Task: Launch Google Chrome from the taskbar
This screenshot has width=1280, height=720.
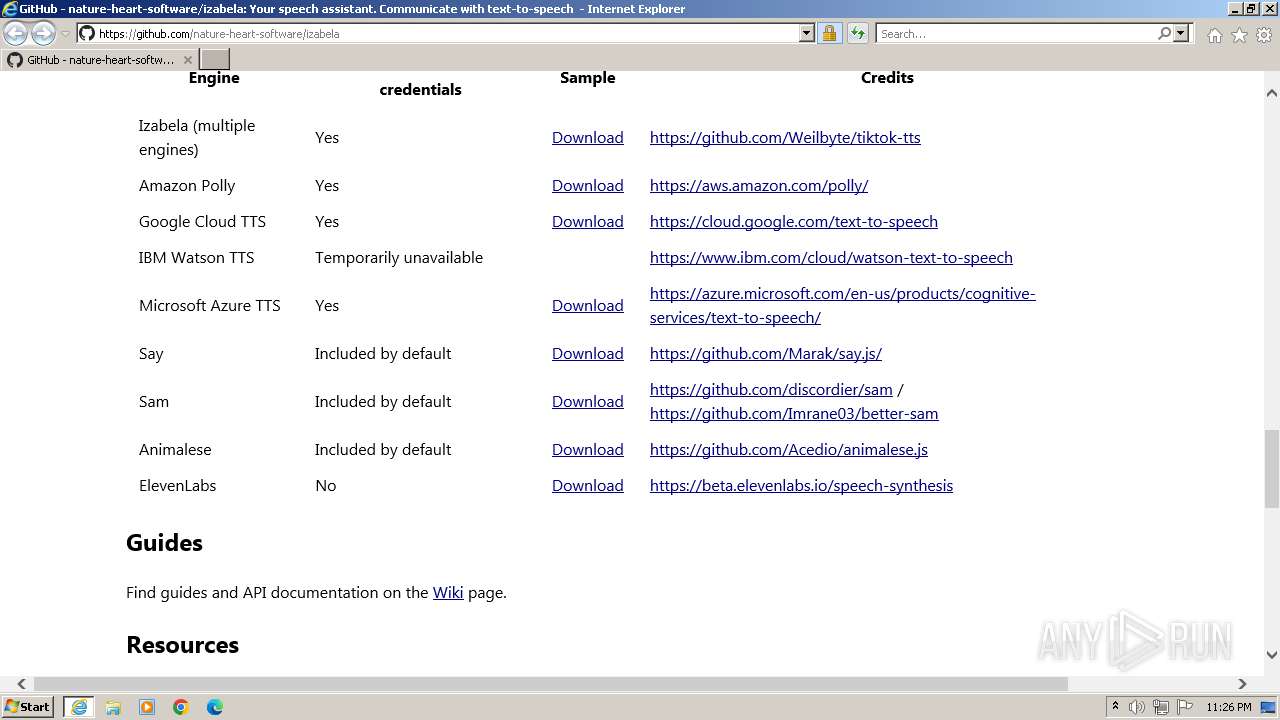Action: point(181,707)
